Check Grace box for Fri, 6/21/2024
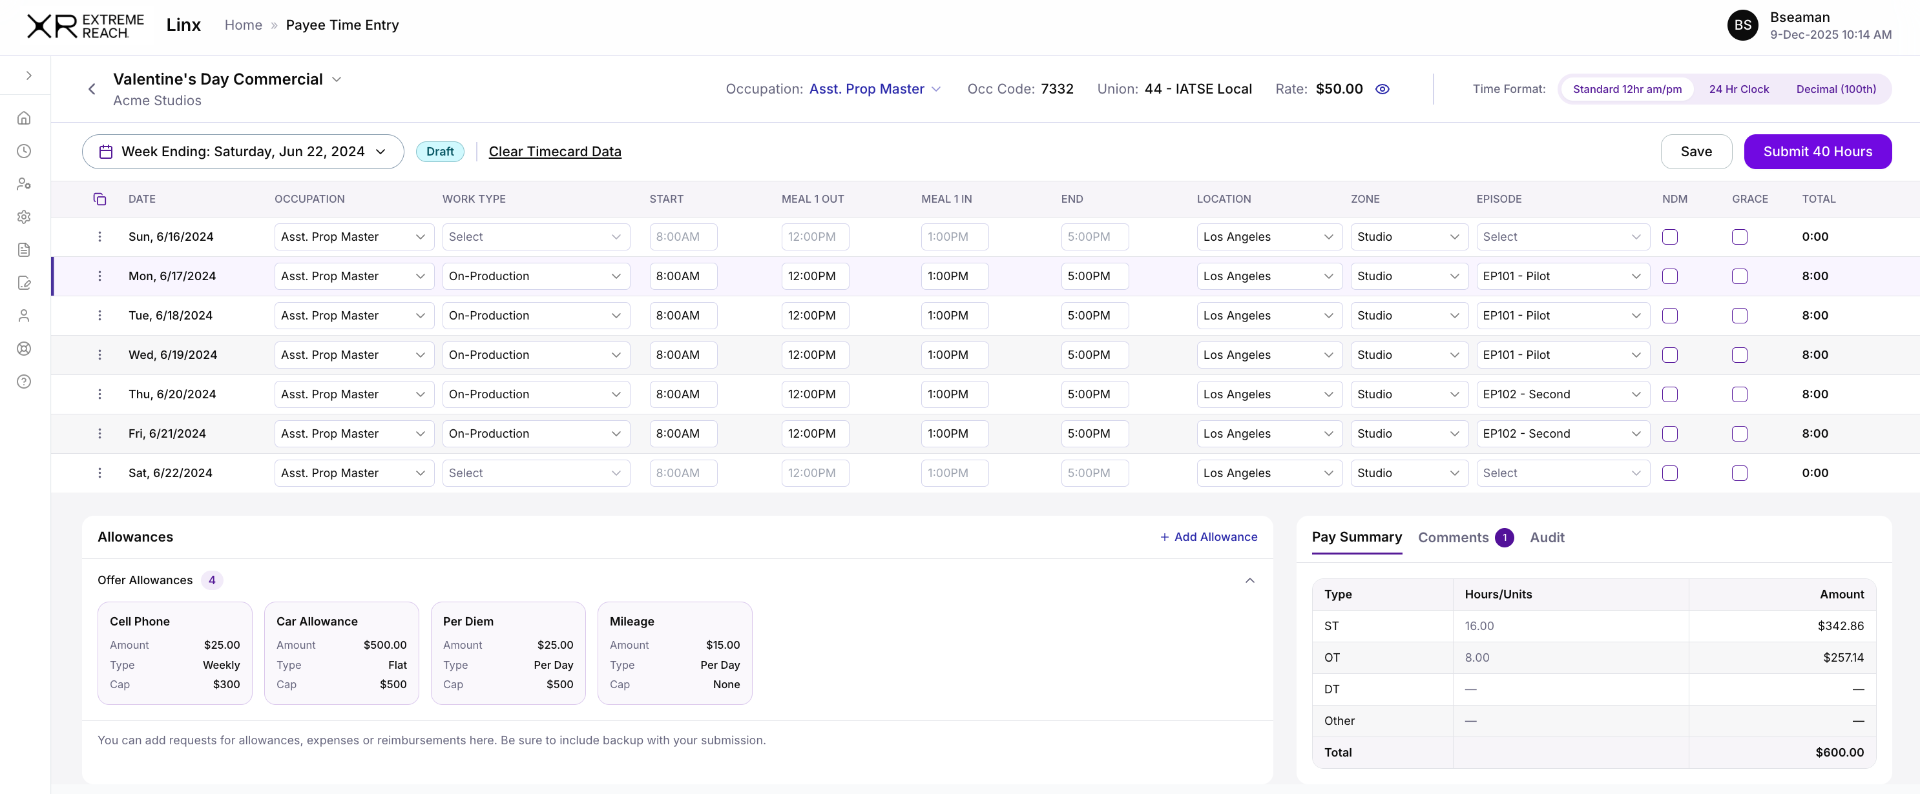Viewport: 1920px width, 794px height. [1740, 434]
